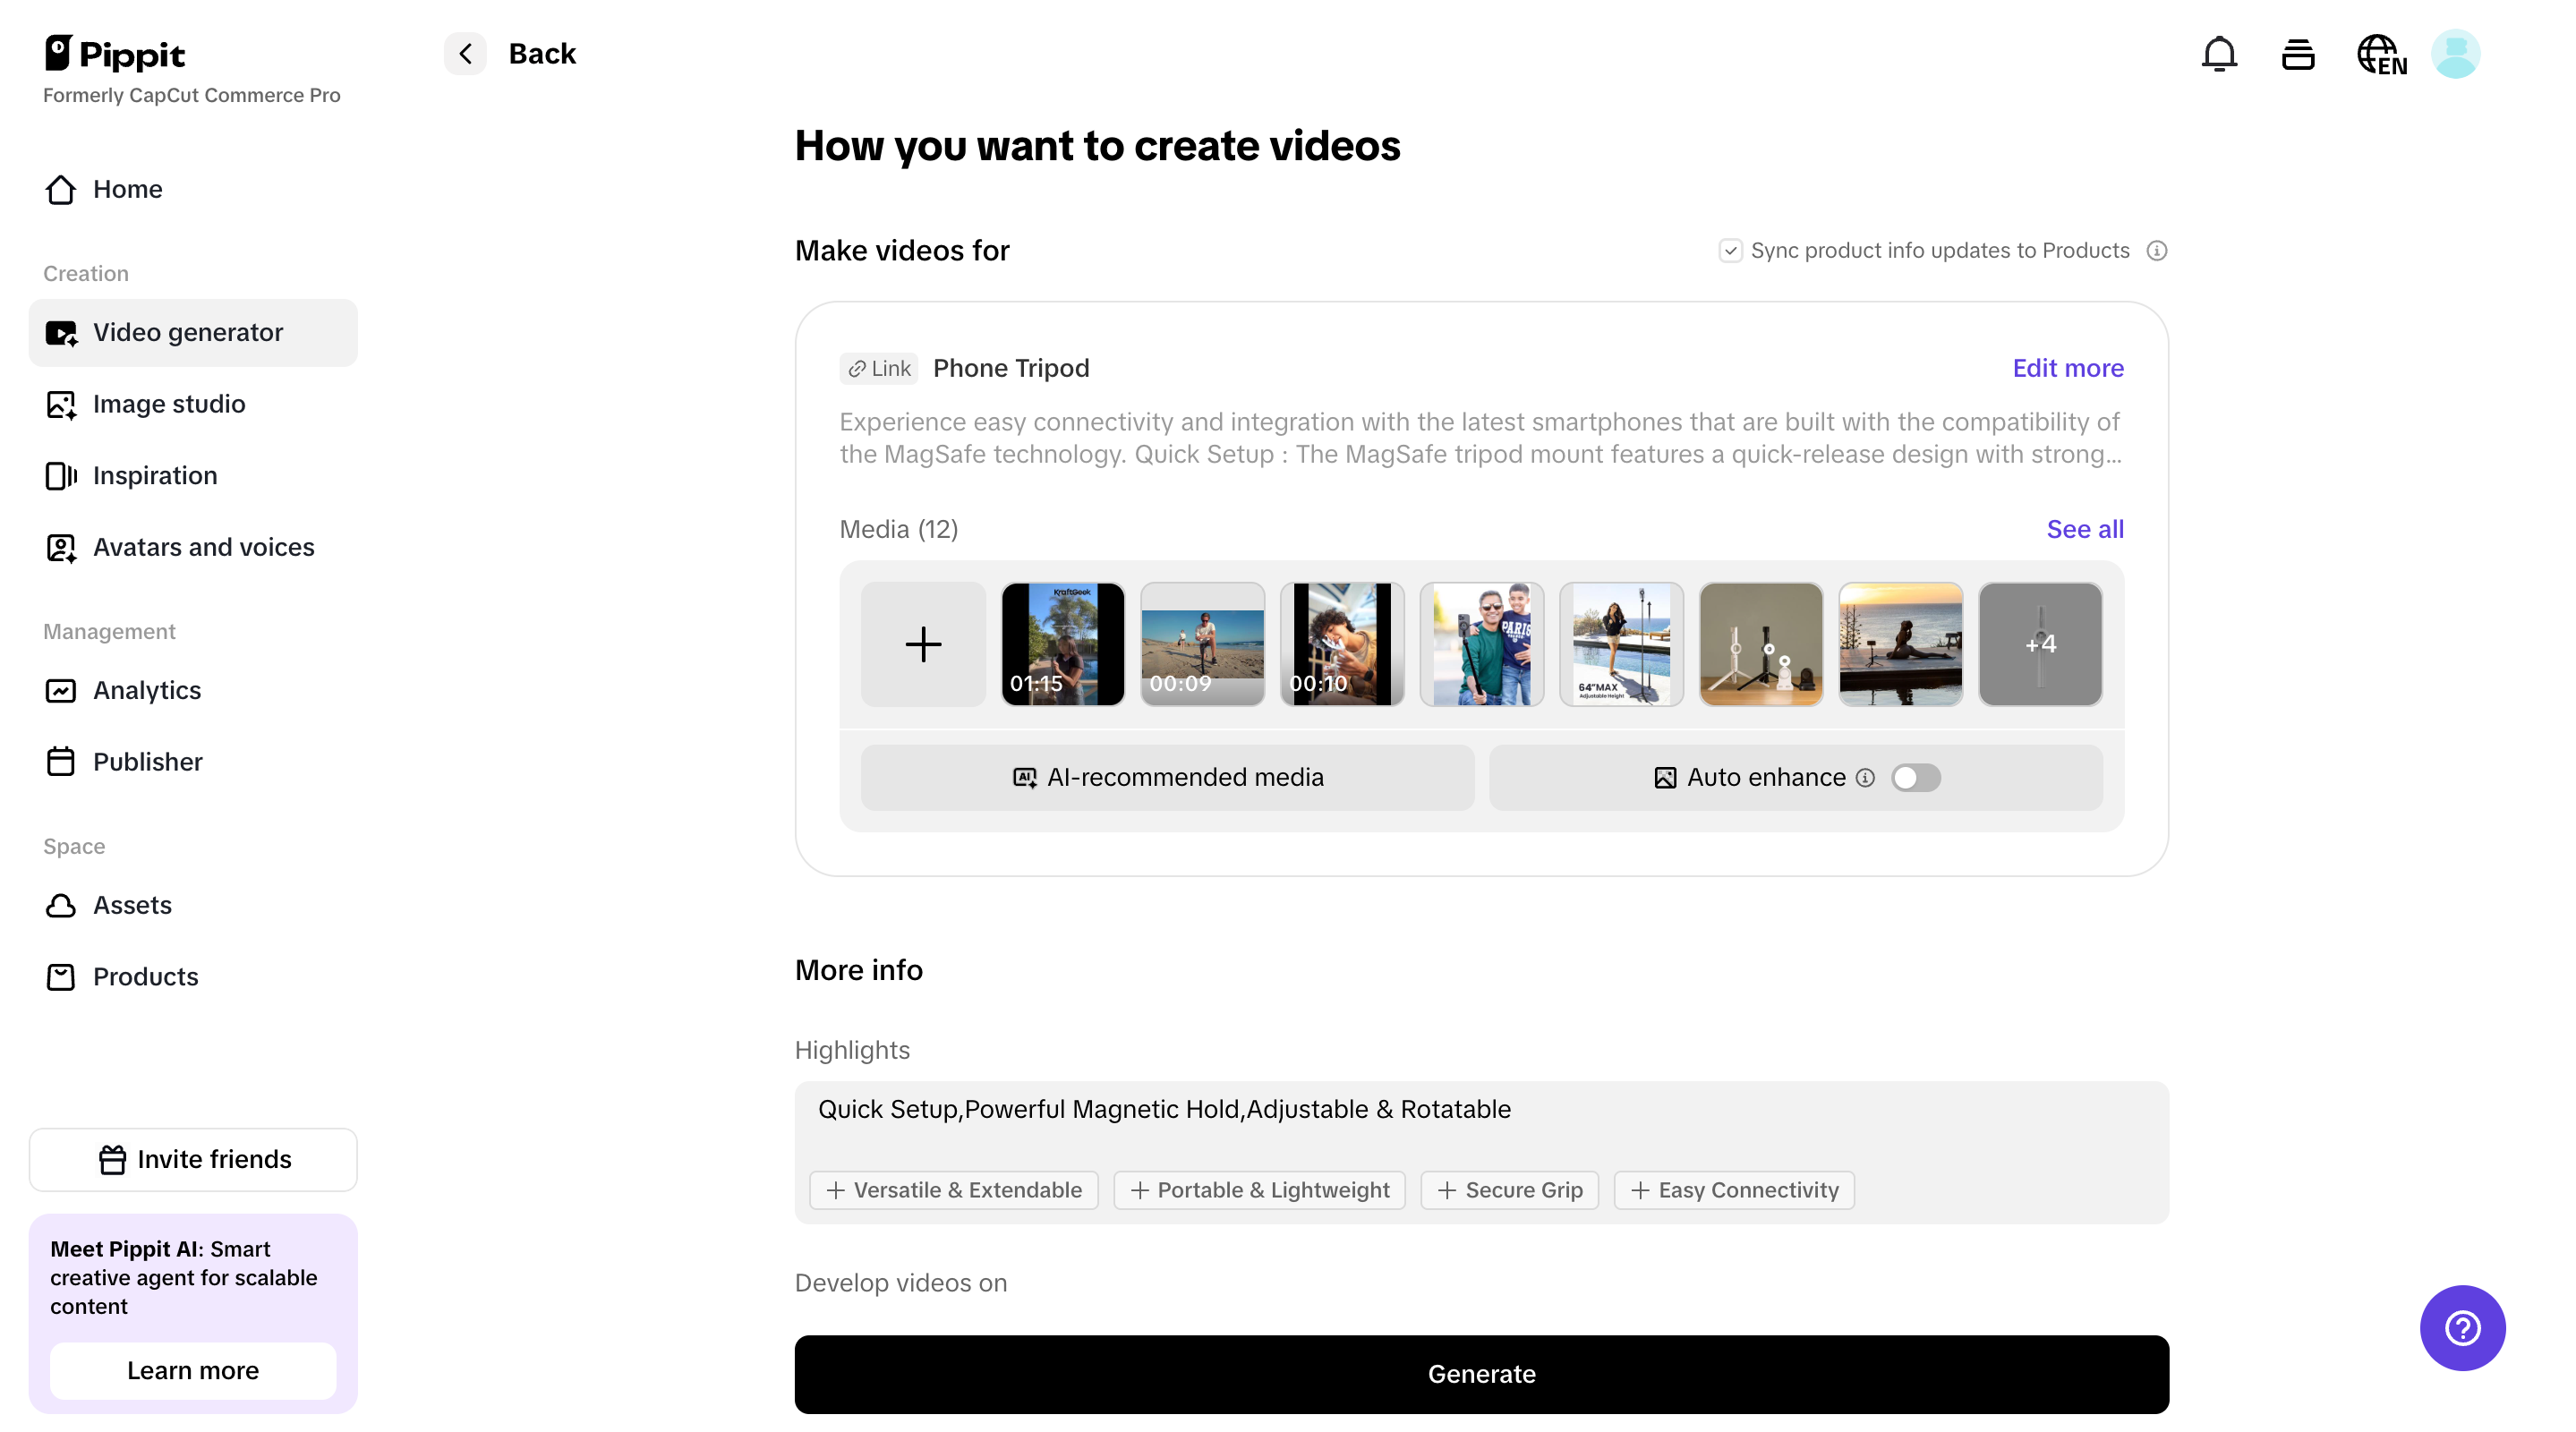The image size is (2576, 1432).
Task: Go to the Home menu item
Action: (128, 189)
